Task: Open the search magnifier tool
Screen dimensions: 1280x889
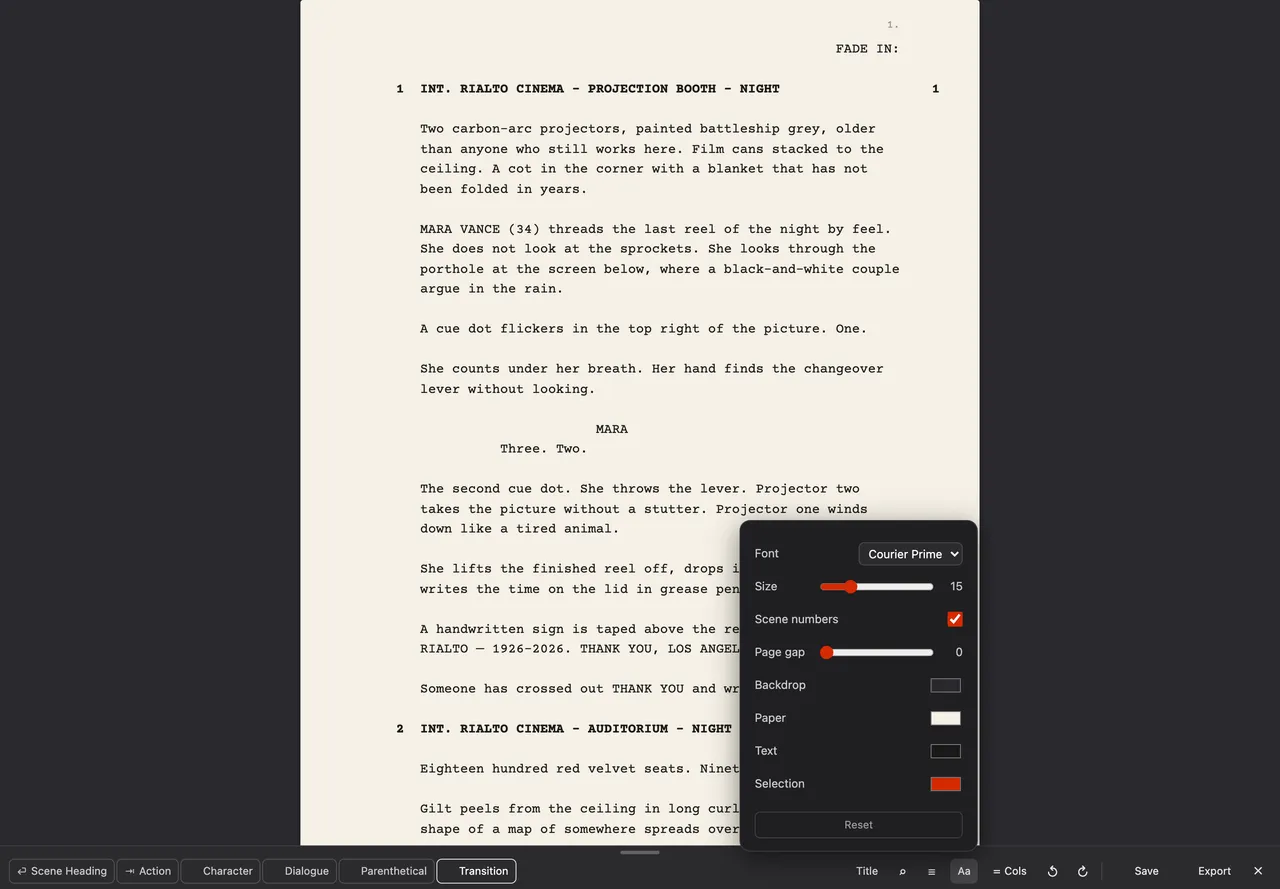Action: point(902,871)
